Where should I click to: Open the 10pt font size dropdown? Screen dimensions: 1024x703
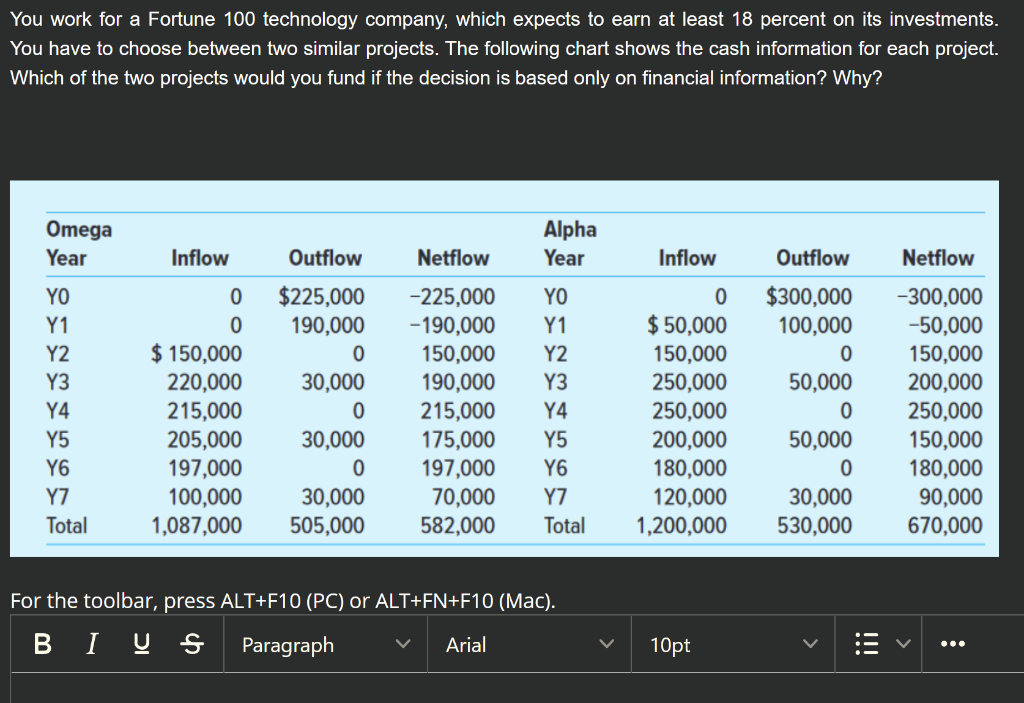tap(730, 644)
